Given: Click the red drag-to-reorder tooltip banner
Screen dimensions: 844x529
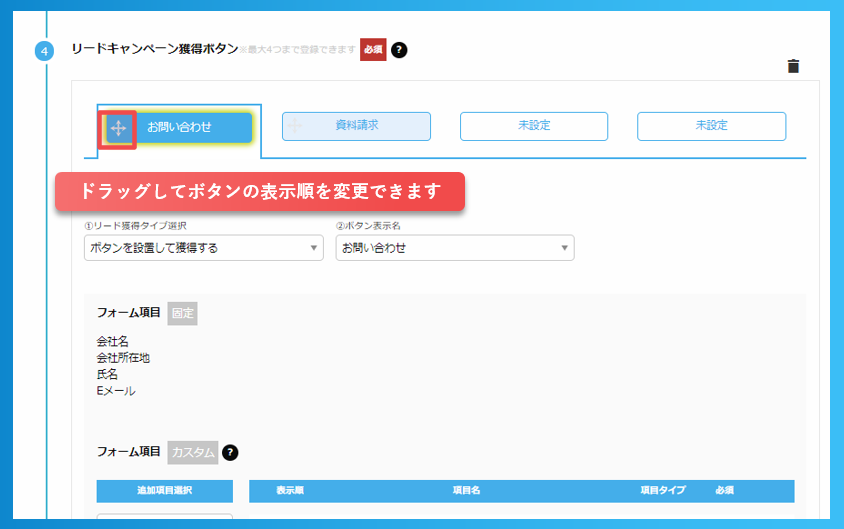Looking at the screenshot, I should point(260,191).
